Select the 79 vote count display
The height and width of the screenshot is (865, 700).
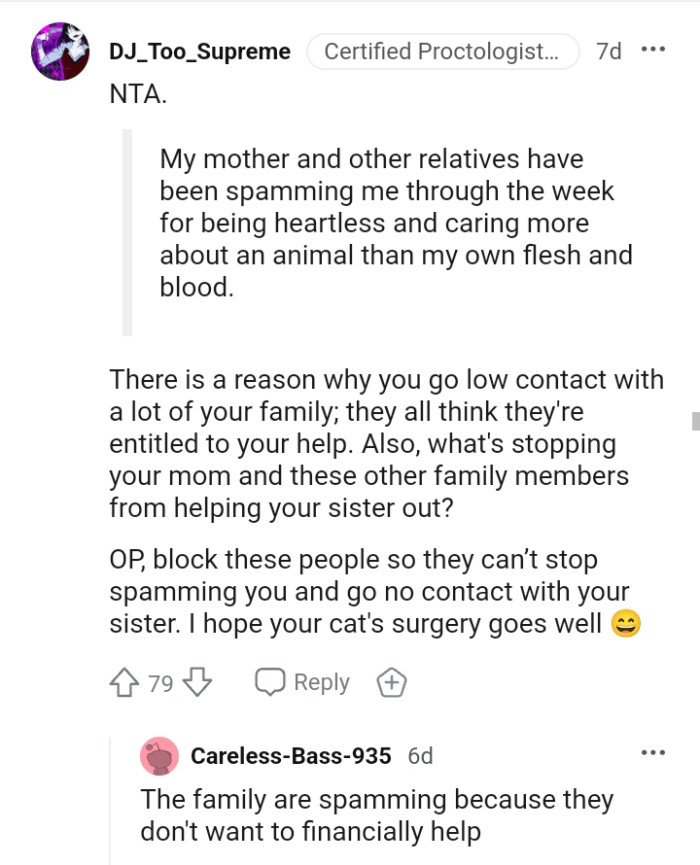[148, 681]
